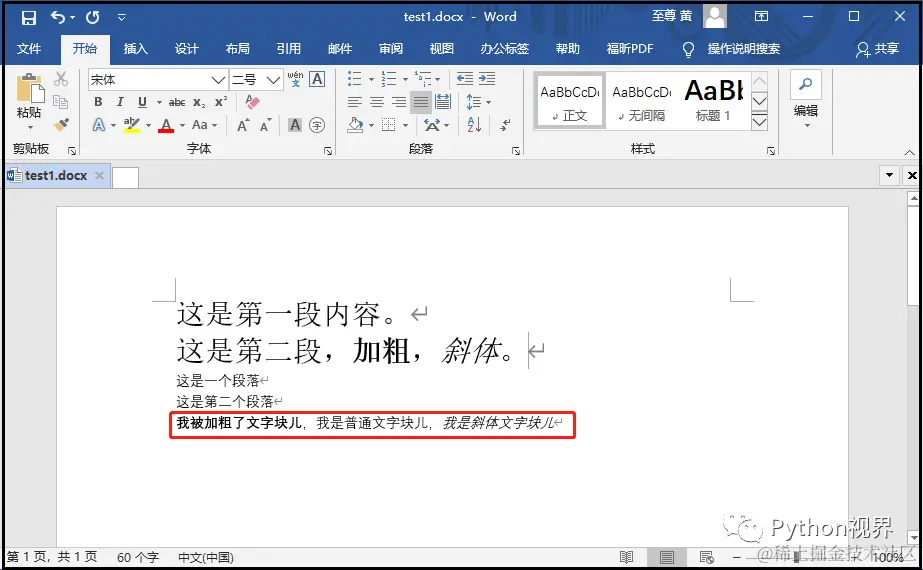Image resolution: width=923 pixels, height=570 pixels.
Task: Close the test1.docx document tab
Action: coord(99,175)
